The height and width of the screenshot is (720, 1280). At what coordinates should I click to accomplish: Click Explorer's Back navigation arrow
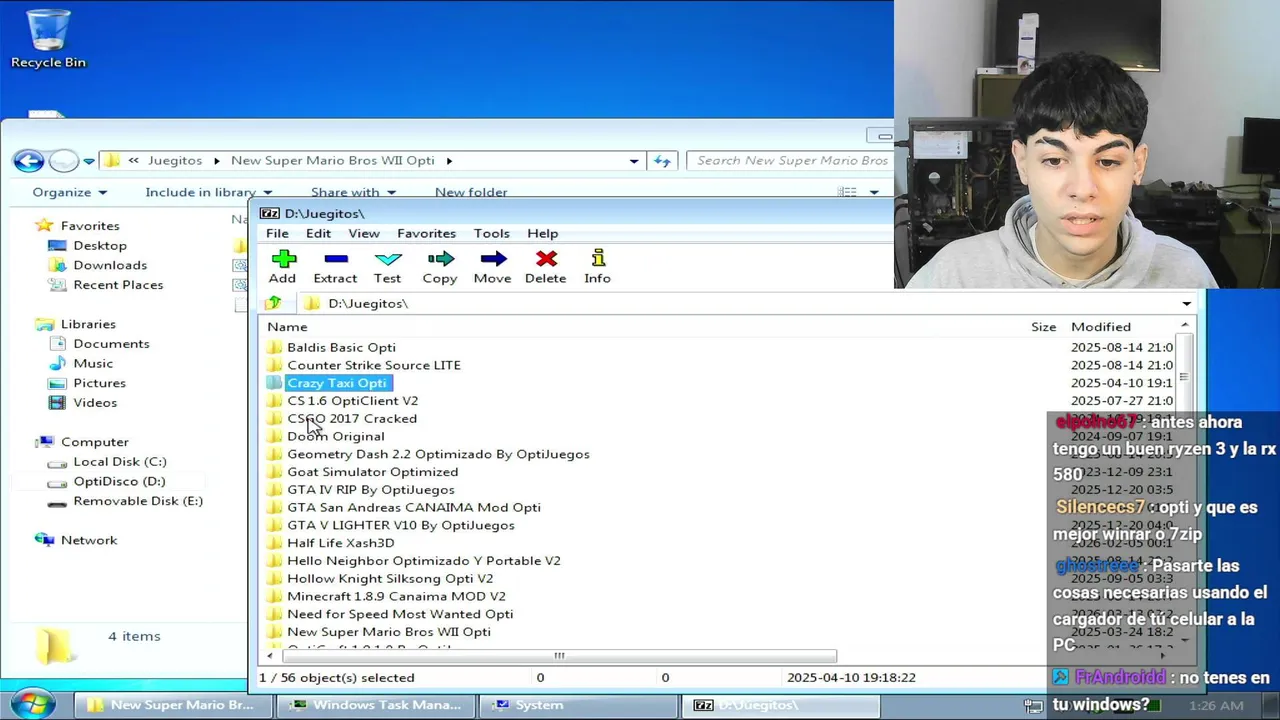point(29,160)
